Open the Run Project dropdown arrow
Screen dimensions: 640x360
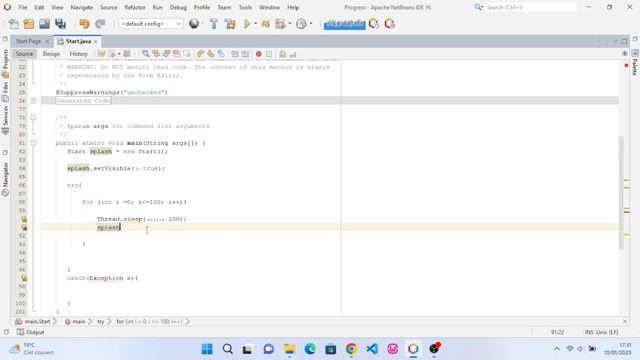tap(256, 24)
